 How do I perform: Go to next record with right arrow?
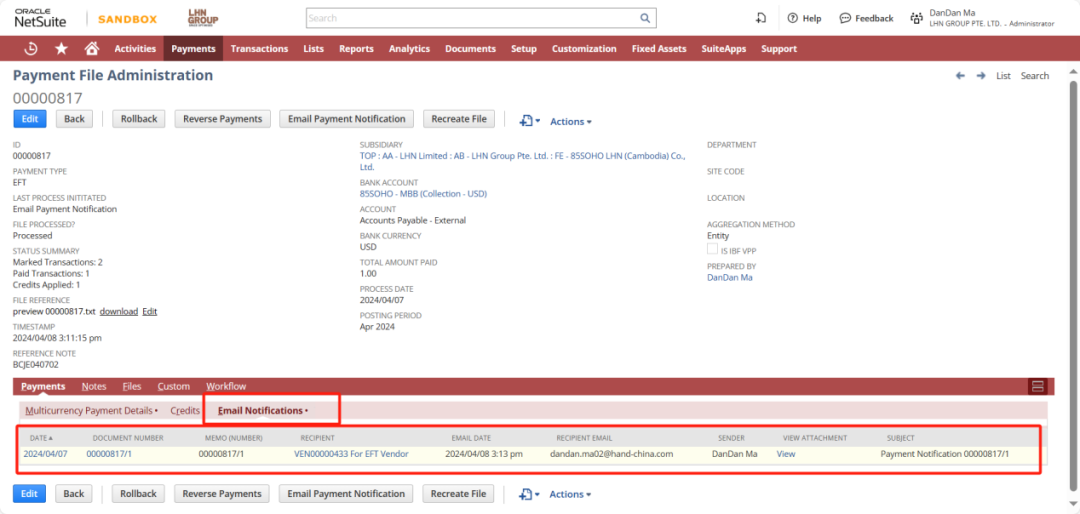click(981, 76)
